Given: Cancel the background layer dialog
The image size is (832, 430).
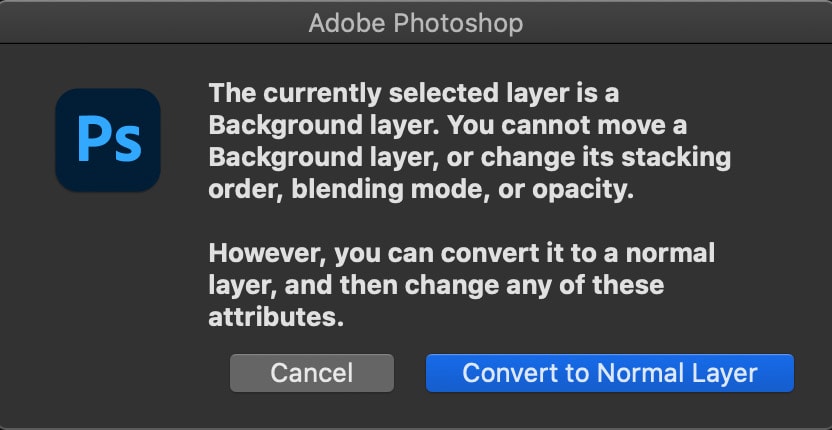Looking at the screenshot, I should click(x=311, y=373).
